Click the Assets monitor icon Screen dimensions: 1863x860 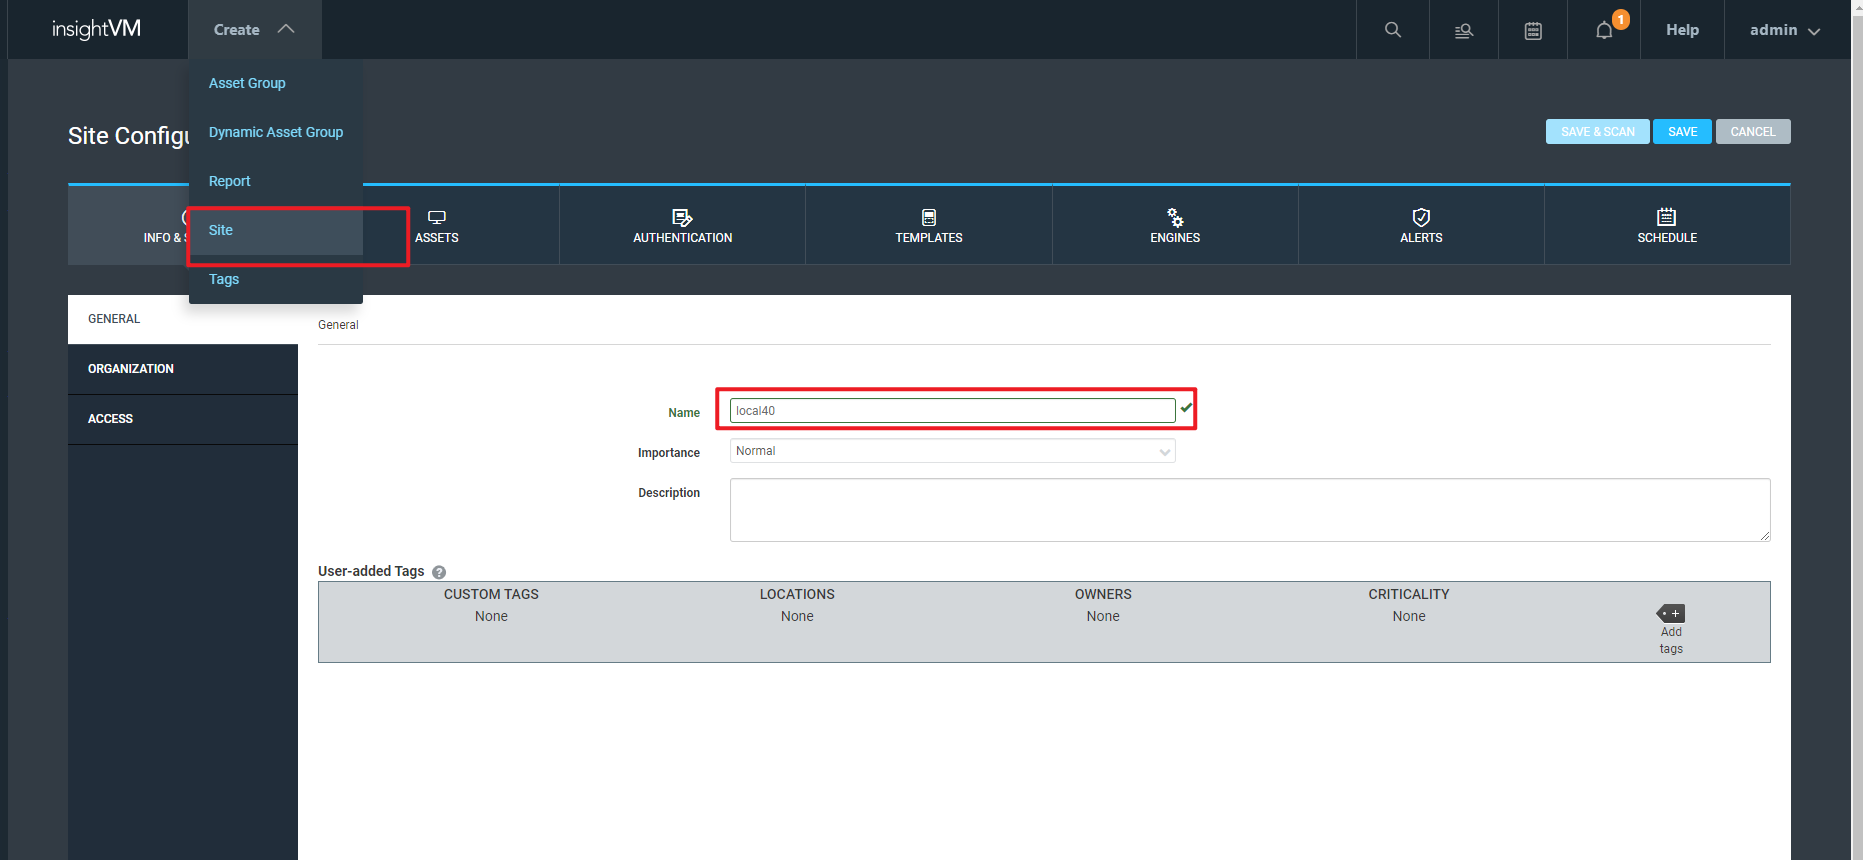click(437, 217)
